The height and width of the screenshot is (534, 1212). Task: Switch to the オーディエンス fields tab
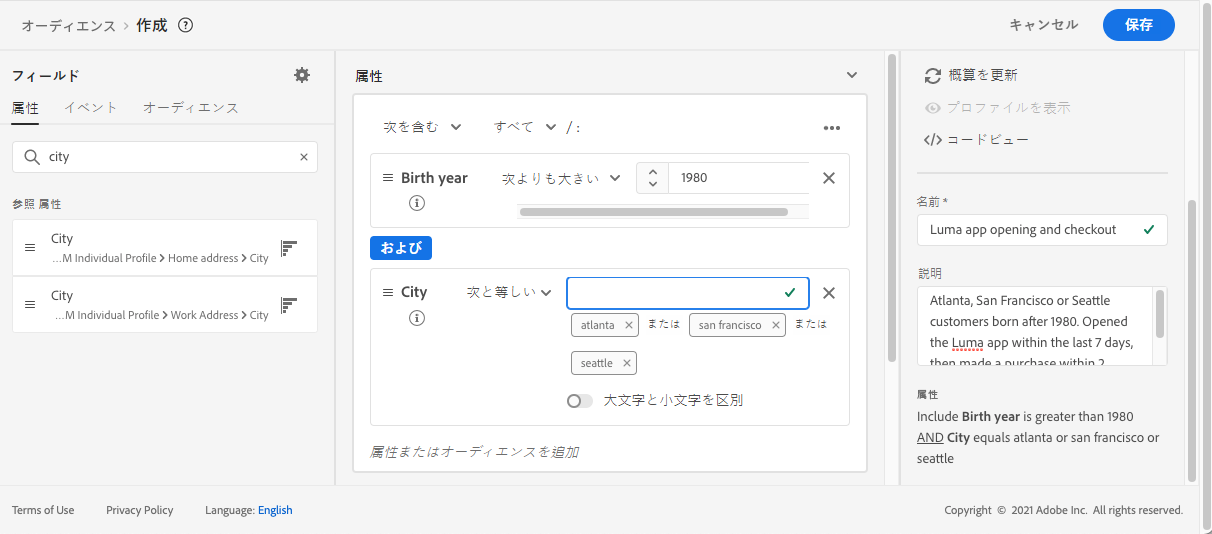point(190,108)
